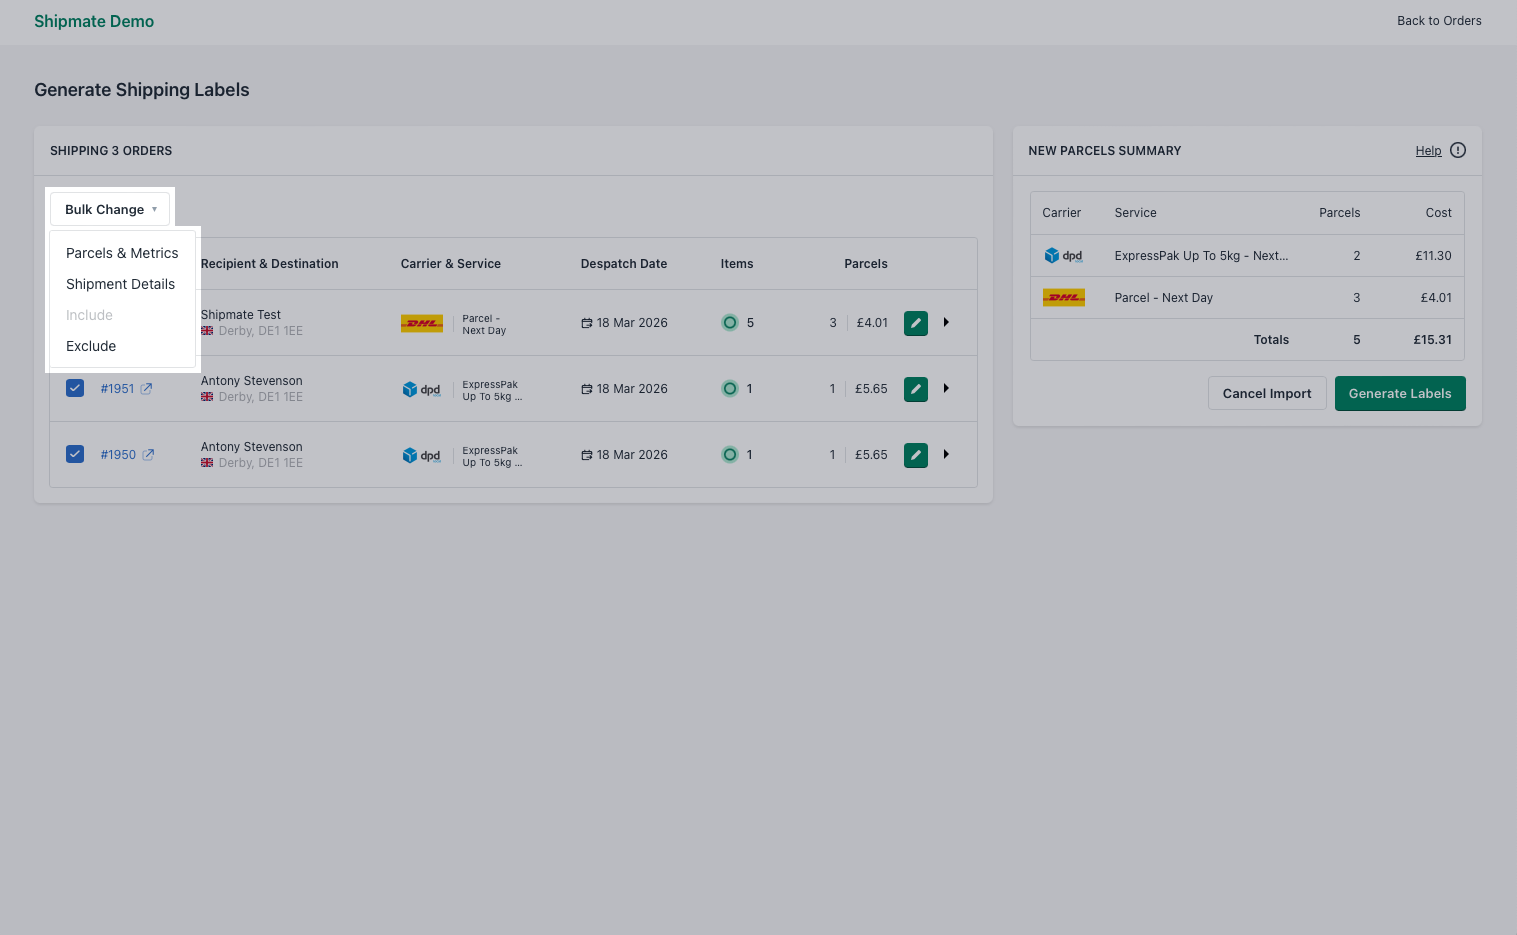Choose Exclude from the Bulk Change menu

(90, 346)
